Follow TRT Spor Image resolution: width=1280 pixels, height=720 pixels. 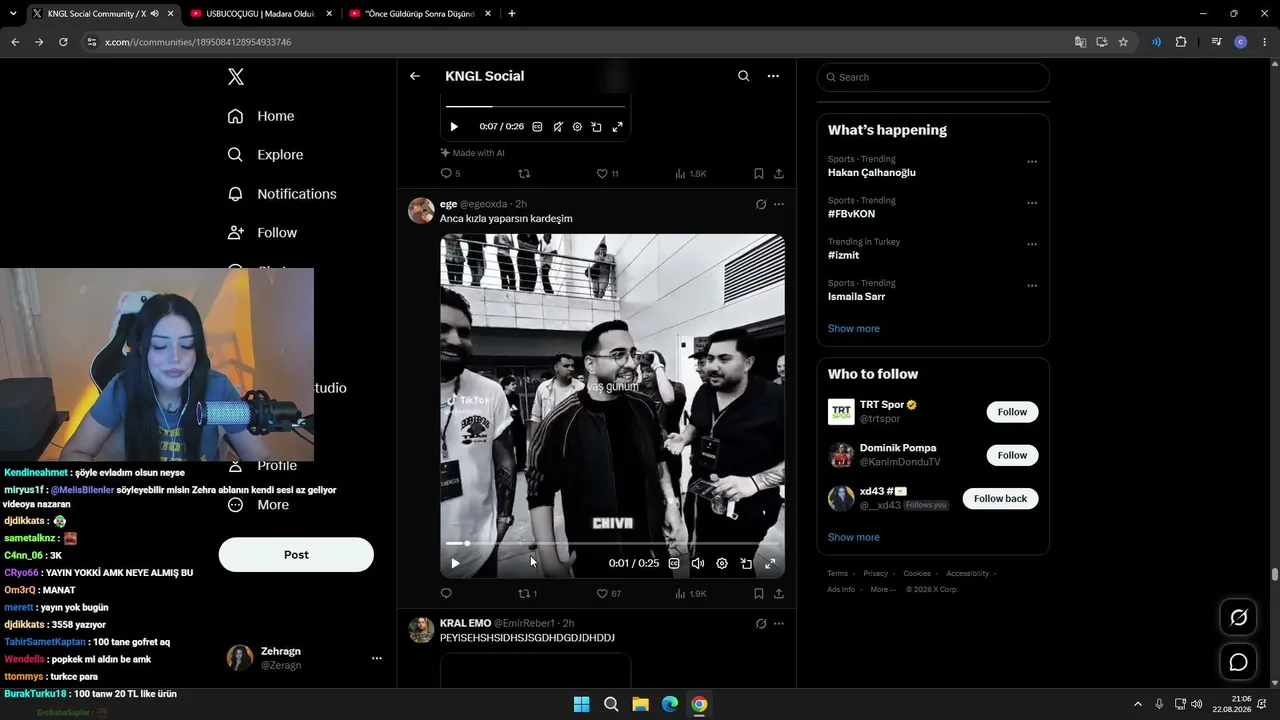tap(1012, 412)
